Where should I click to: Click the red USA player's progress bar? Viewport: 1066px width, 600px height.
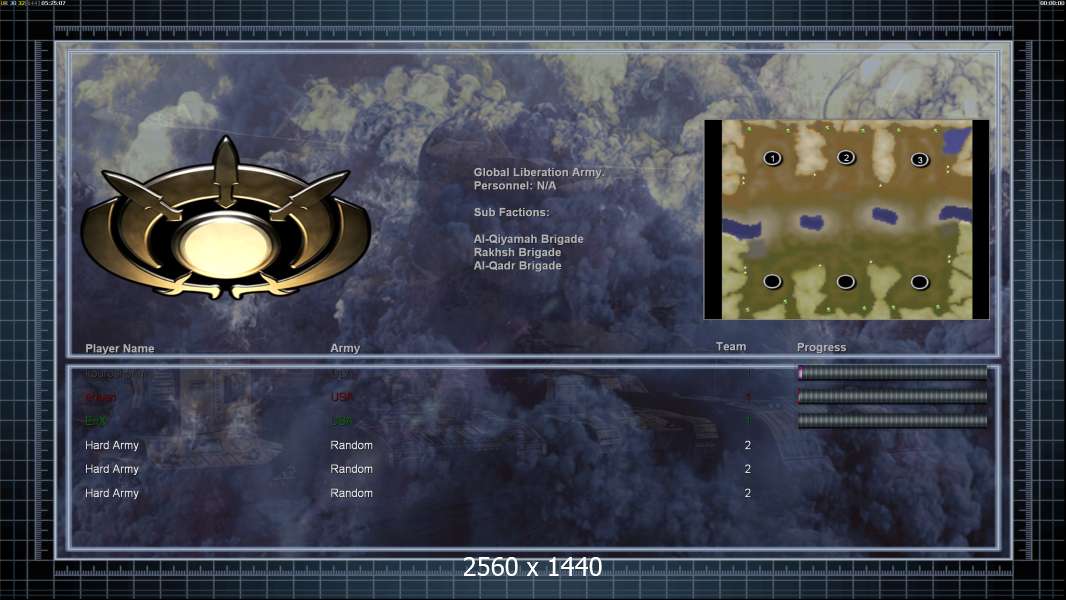pos(893,397)
